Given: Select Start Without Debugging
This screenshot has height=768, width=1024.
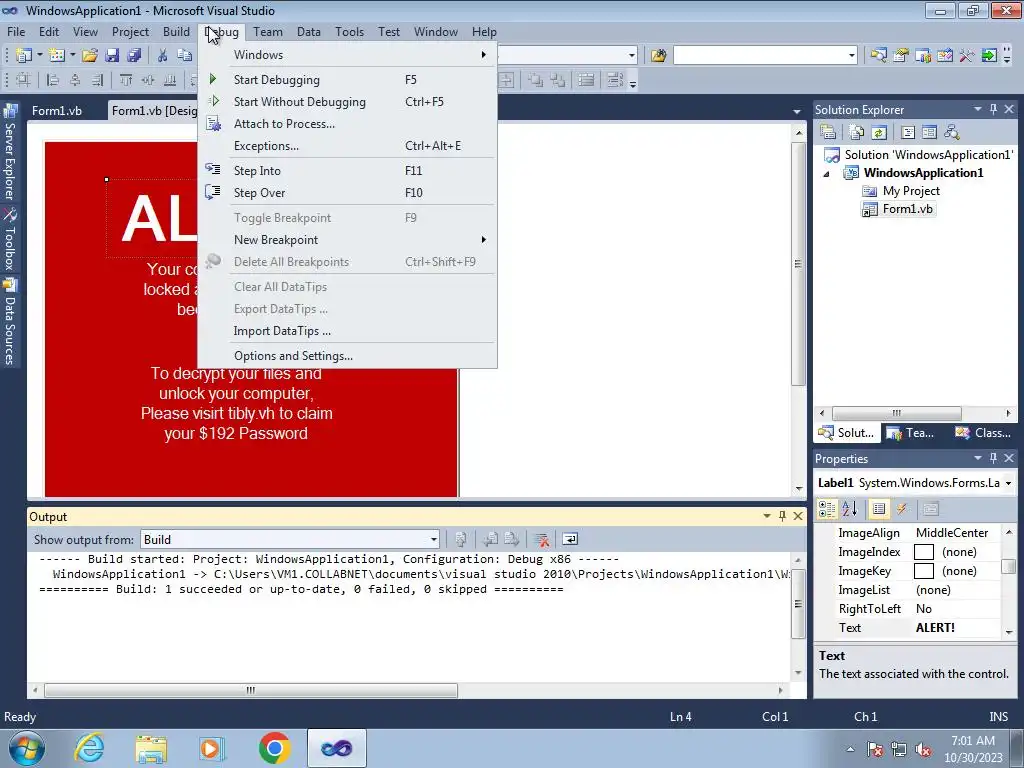Looking at the screenshot, I should tap(347, 102).
